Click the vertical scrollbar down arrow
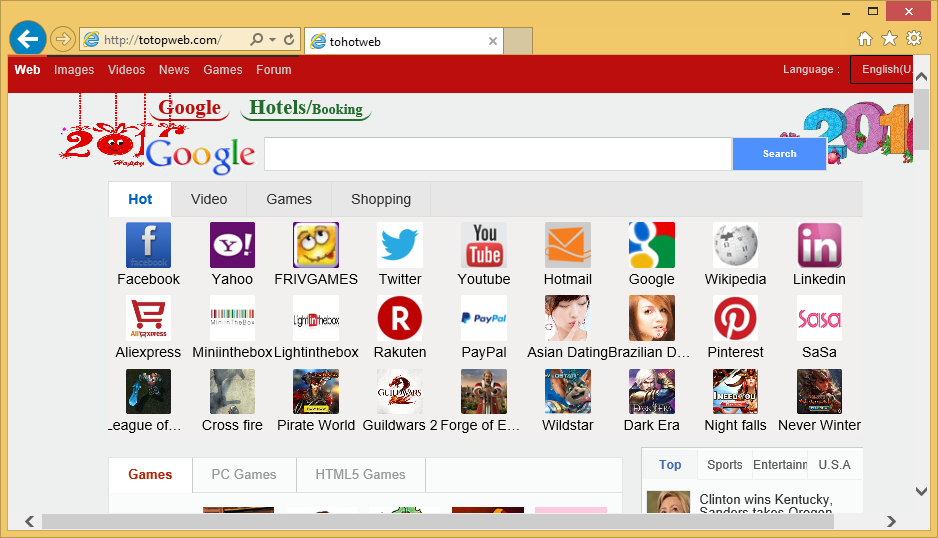The image size is (938, 538). tap(921, 491)
